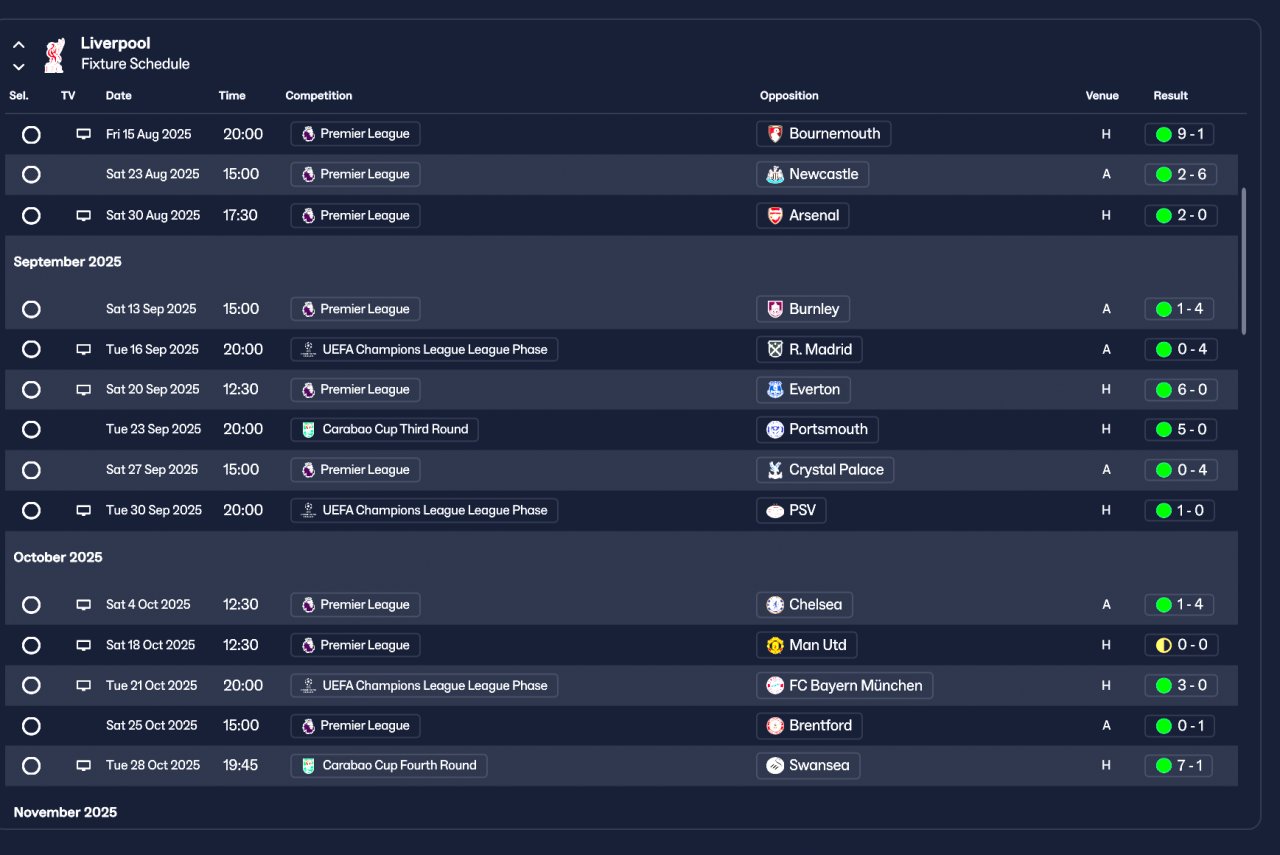1280x855 pixels.
Task: Click the Chelsea club badge icon
Action: [x=775, y=605]
